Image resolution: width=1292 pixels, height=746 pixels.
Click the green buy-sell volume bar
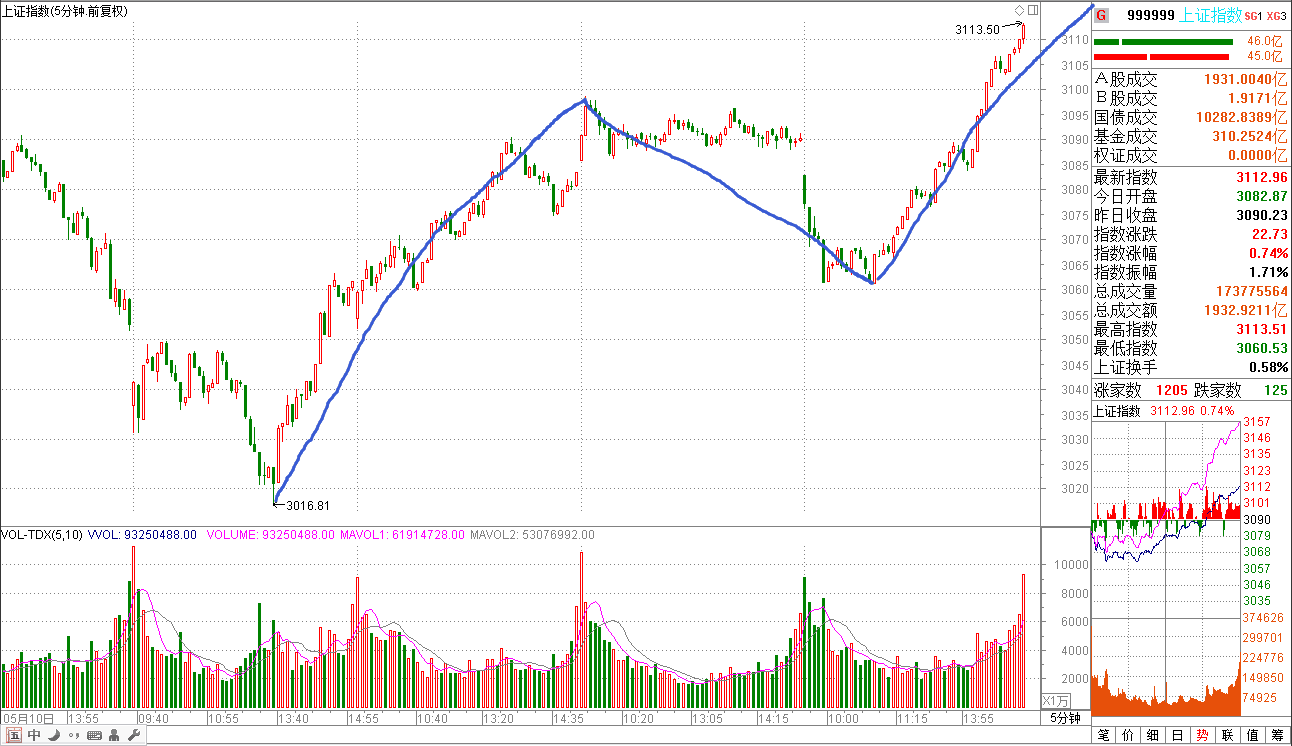pos(1164,42)
